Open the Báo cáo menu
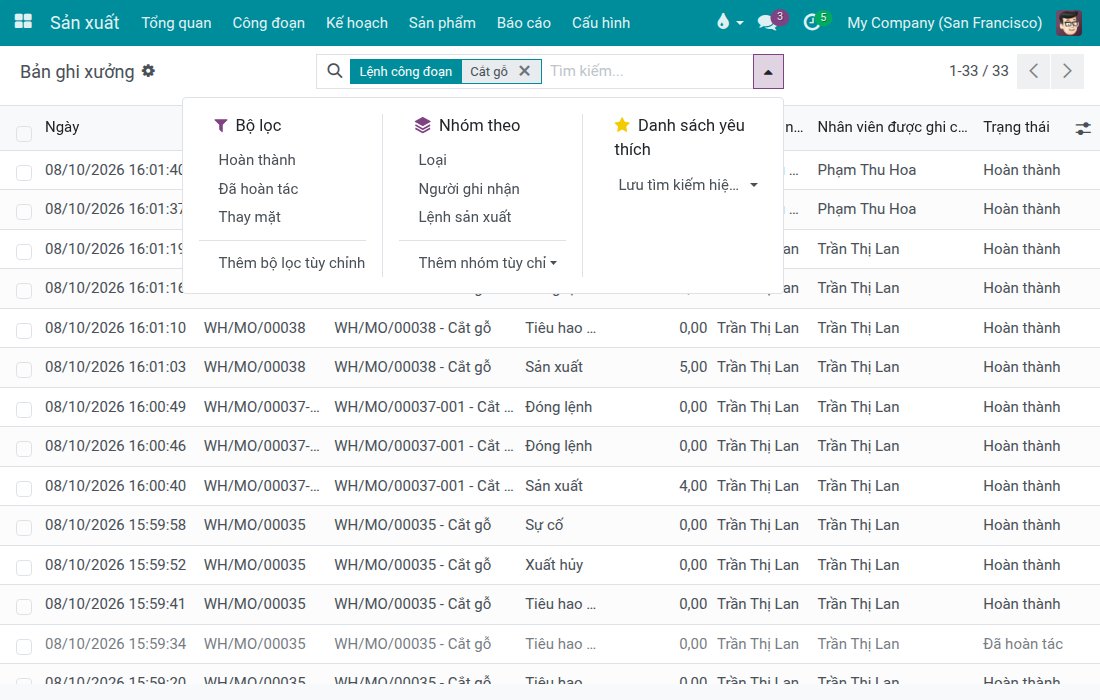This screenshot has height=700, width=1100. (523, 22)
